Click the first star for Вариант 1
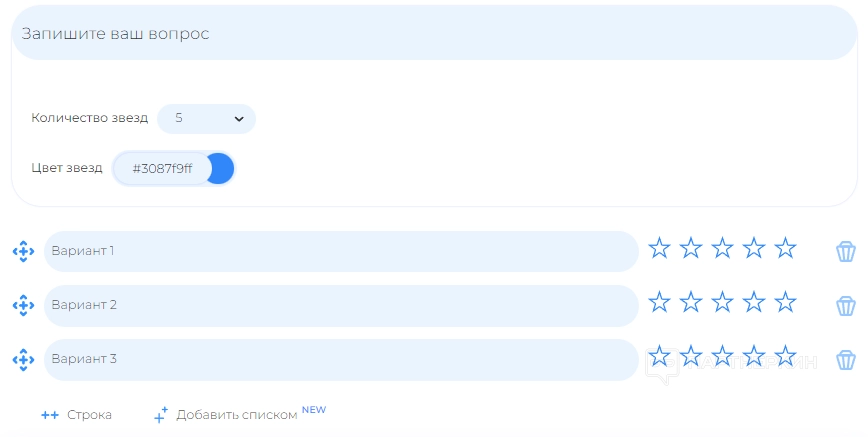The height and width of the screenshot is (437, 868). point(659,248)
